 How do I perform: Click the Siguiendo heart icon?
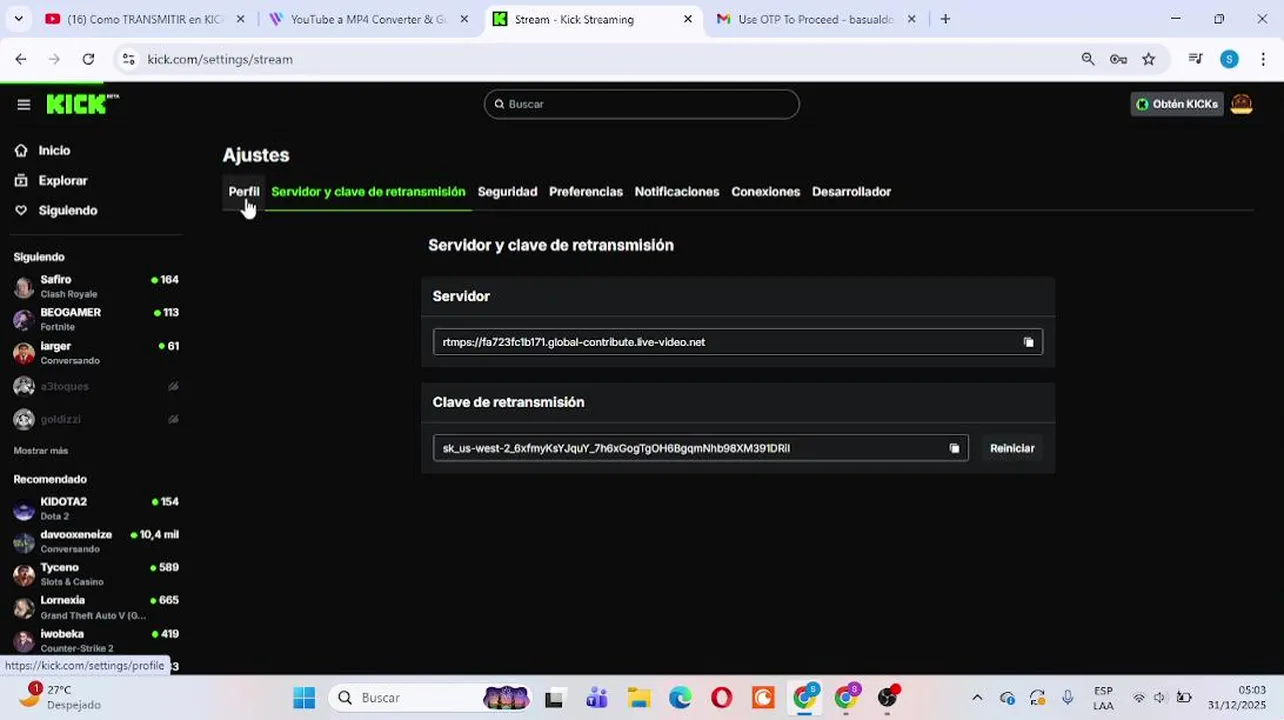click(21, 210)
